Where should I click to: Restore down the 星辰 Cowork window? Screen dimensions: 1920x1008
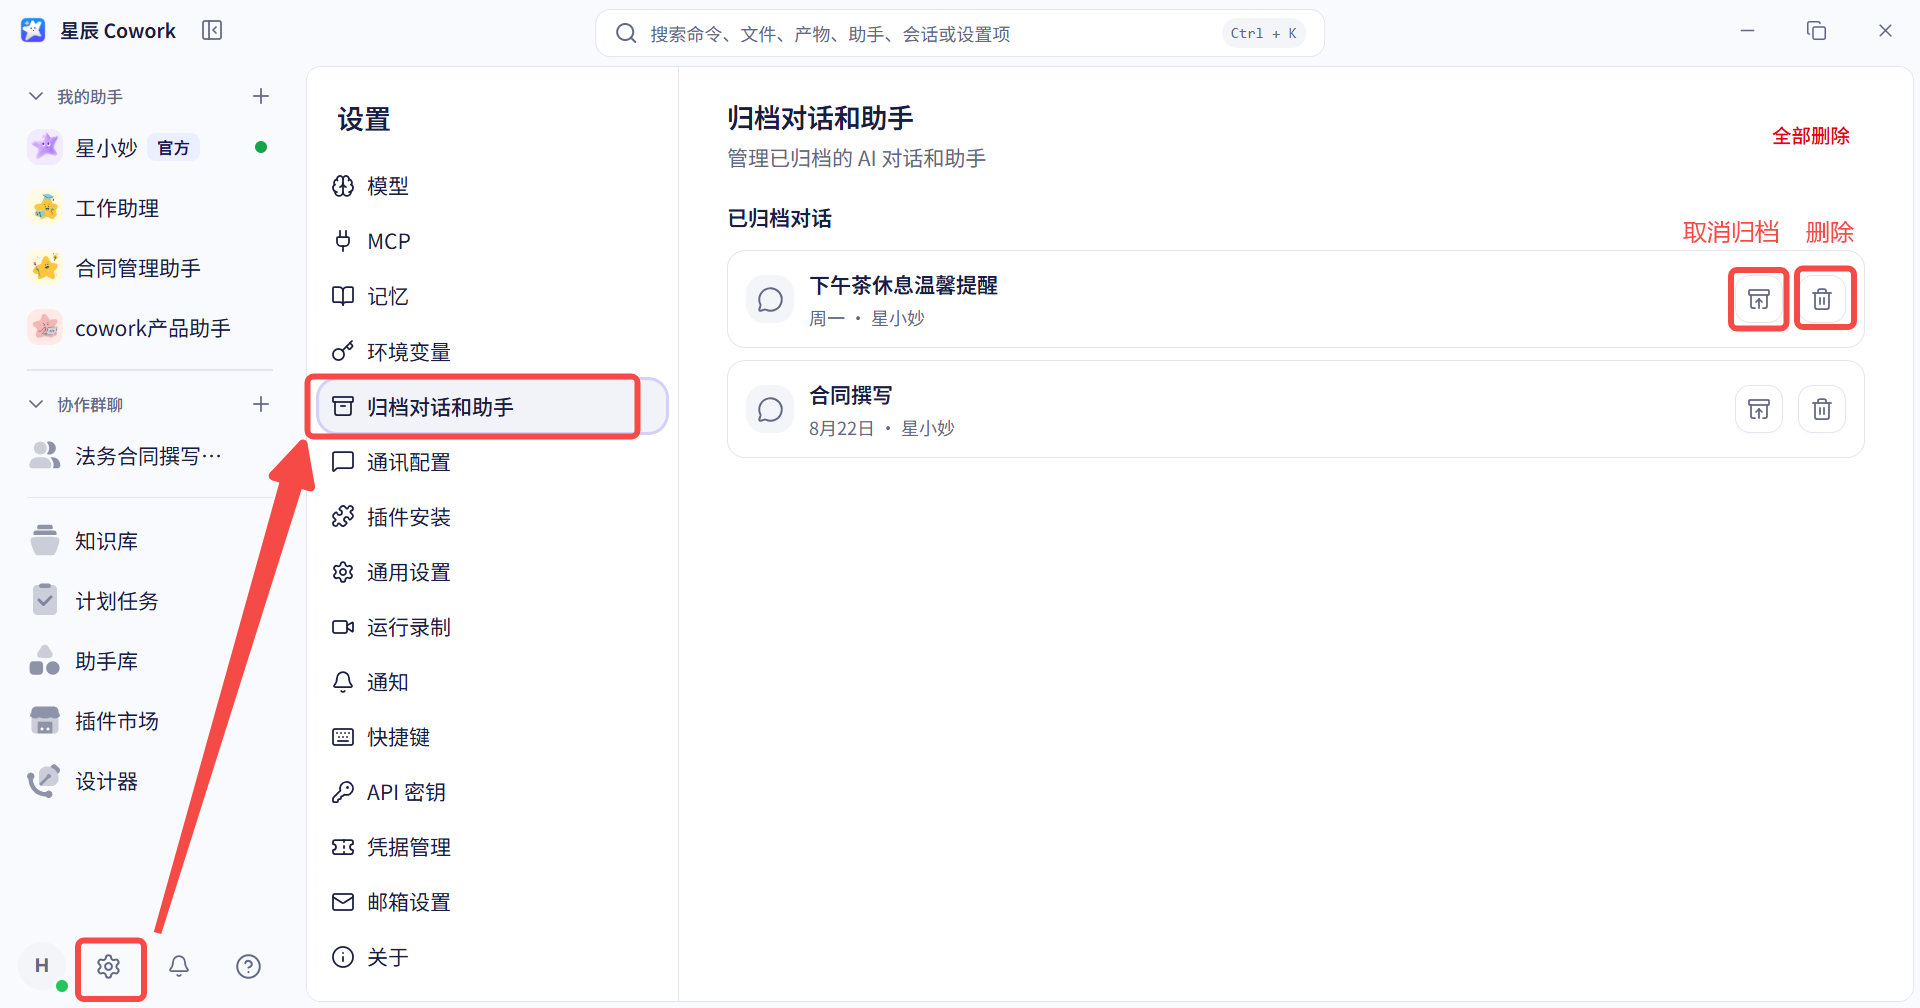pyautogui.click(x=1816, y=31)
